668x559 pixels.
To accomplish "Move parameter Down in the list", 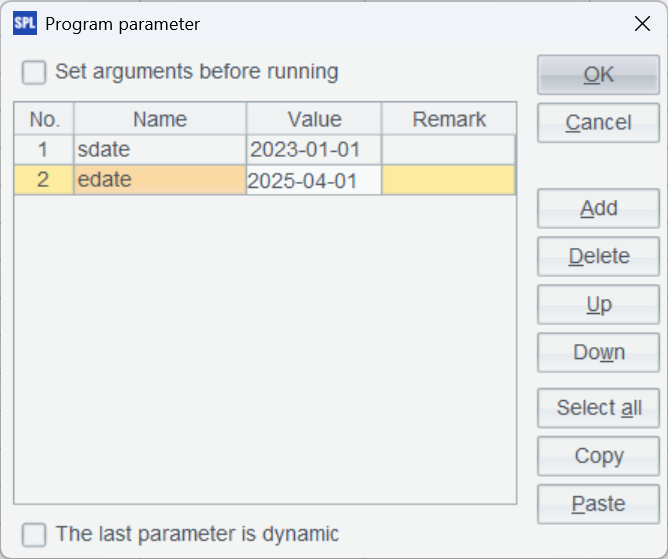I will tap(598, 353).
